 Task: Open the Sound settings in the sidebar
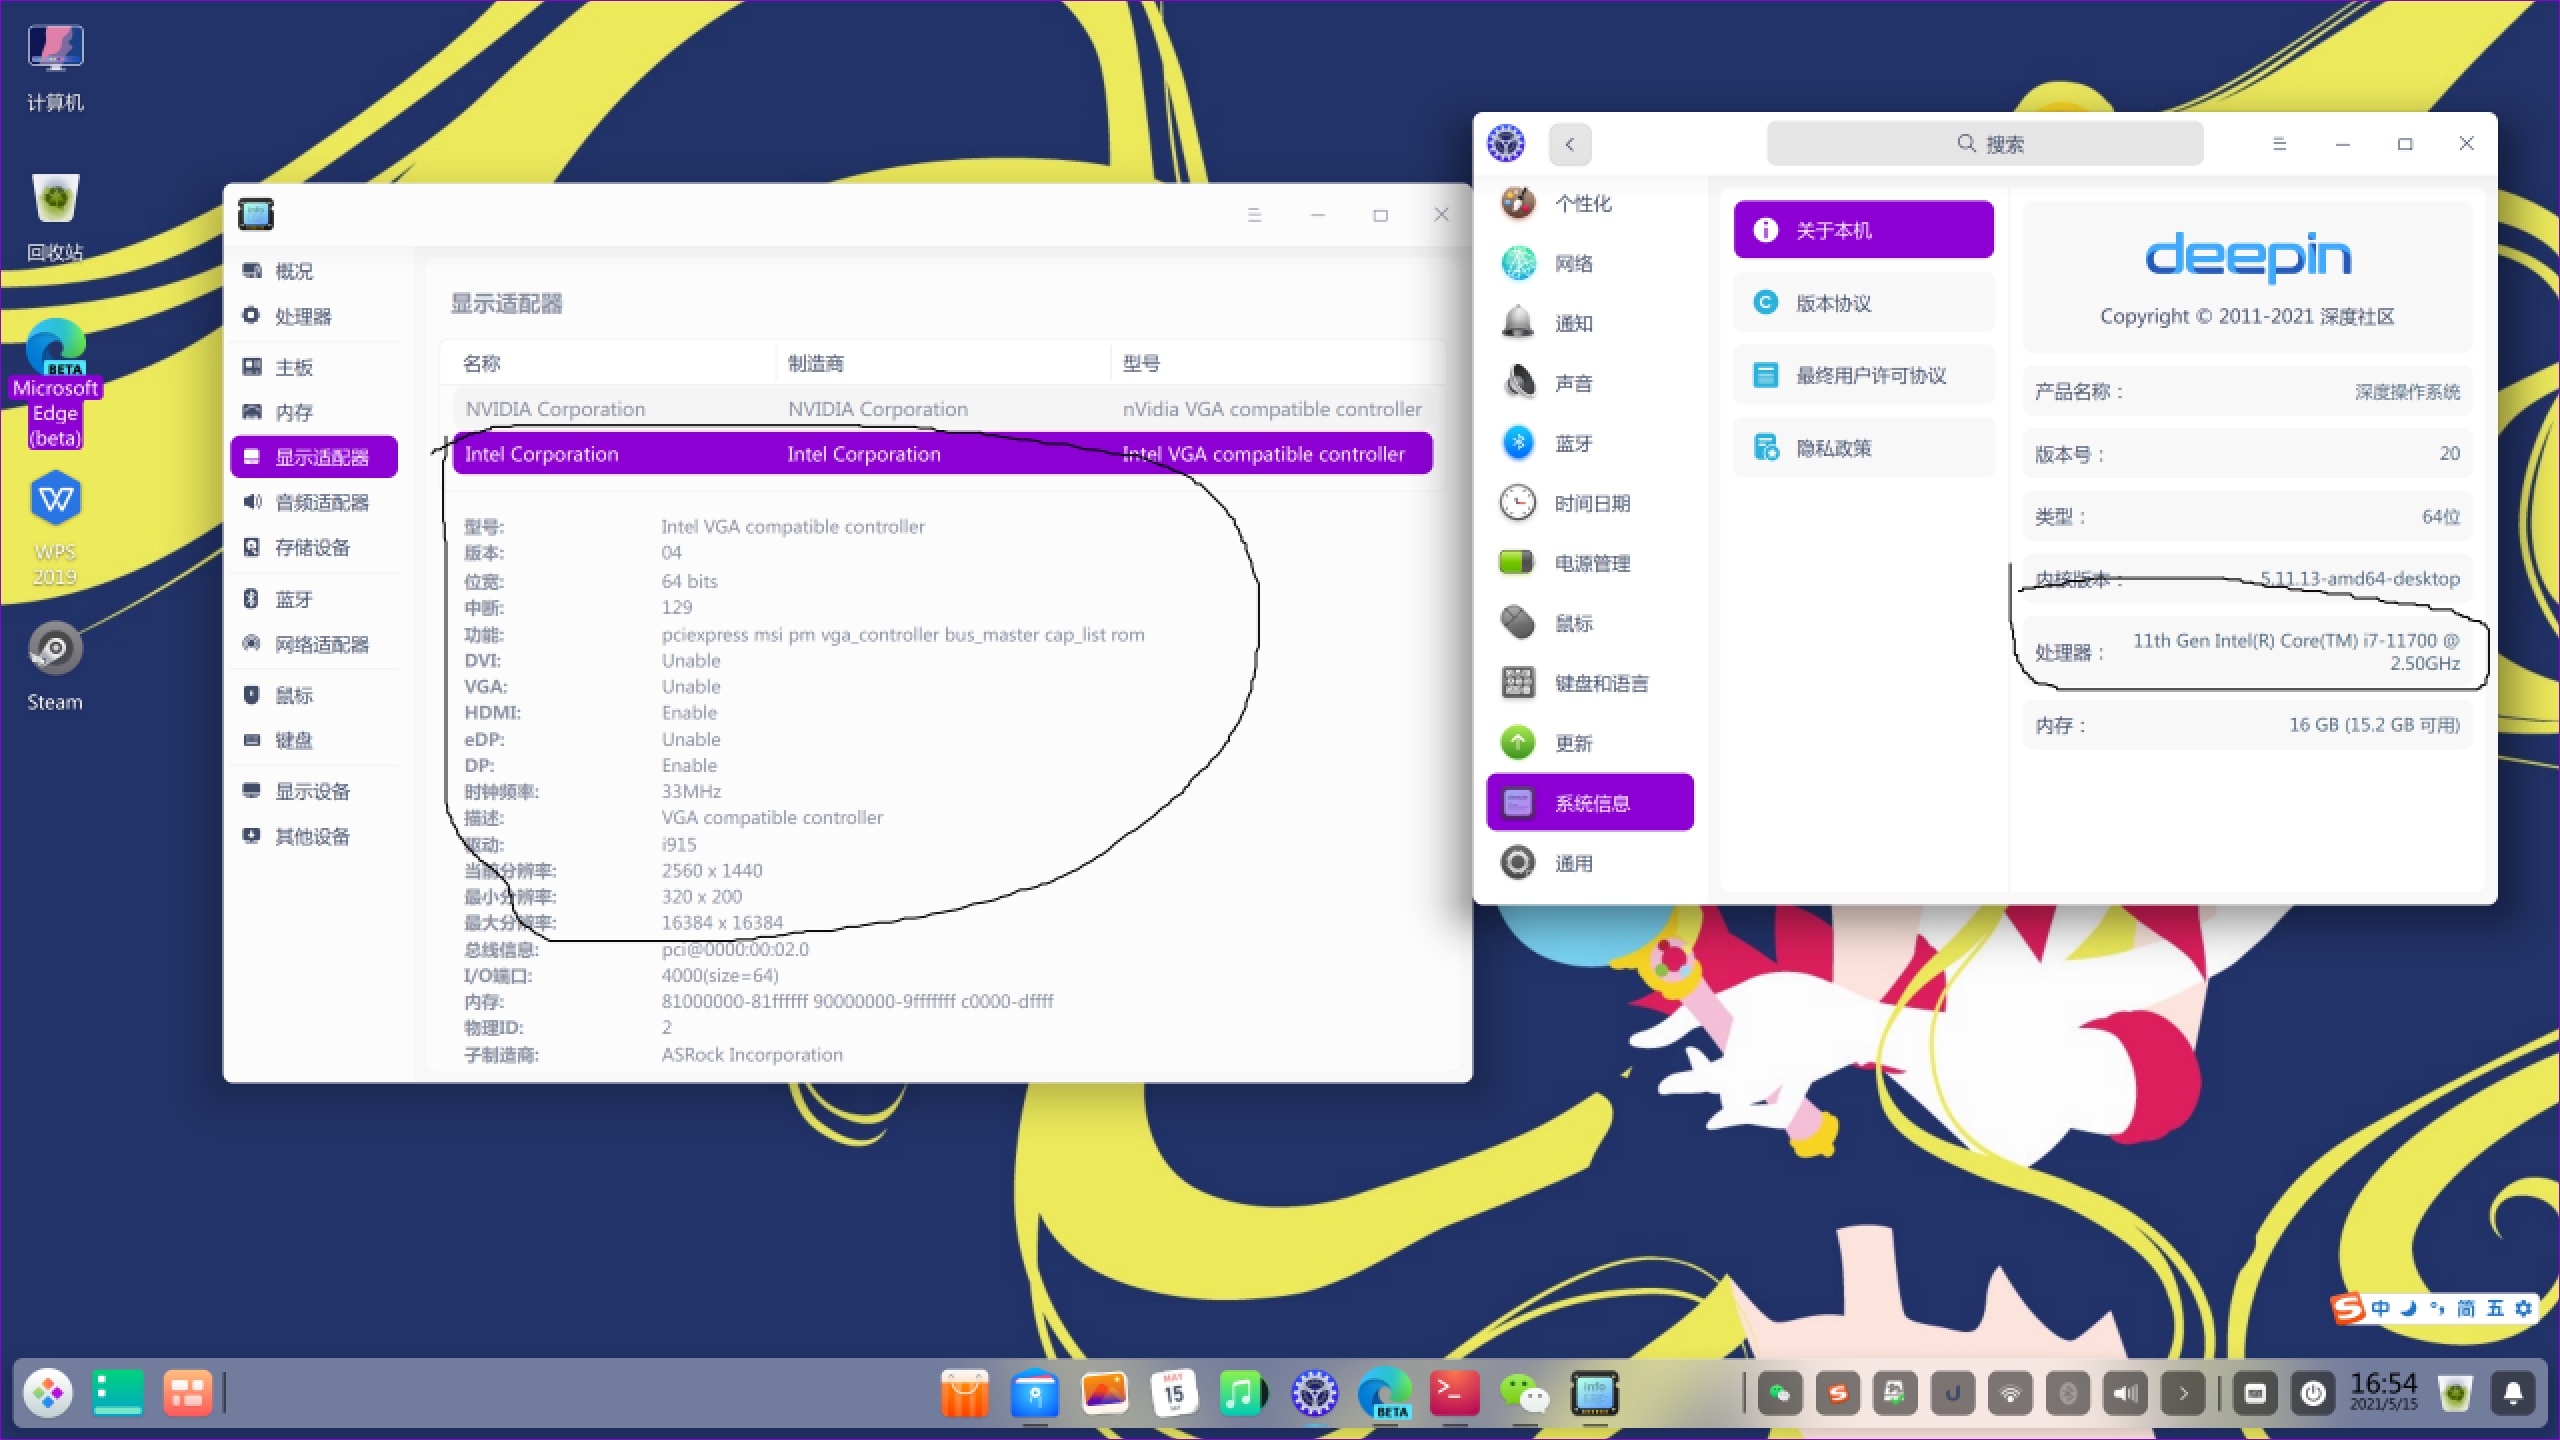pyautogui.click(x=1572, y=383)
